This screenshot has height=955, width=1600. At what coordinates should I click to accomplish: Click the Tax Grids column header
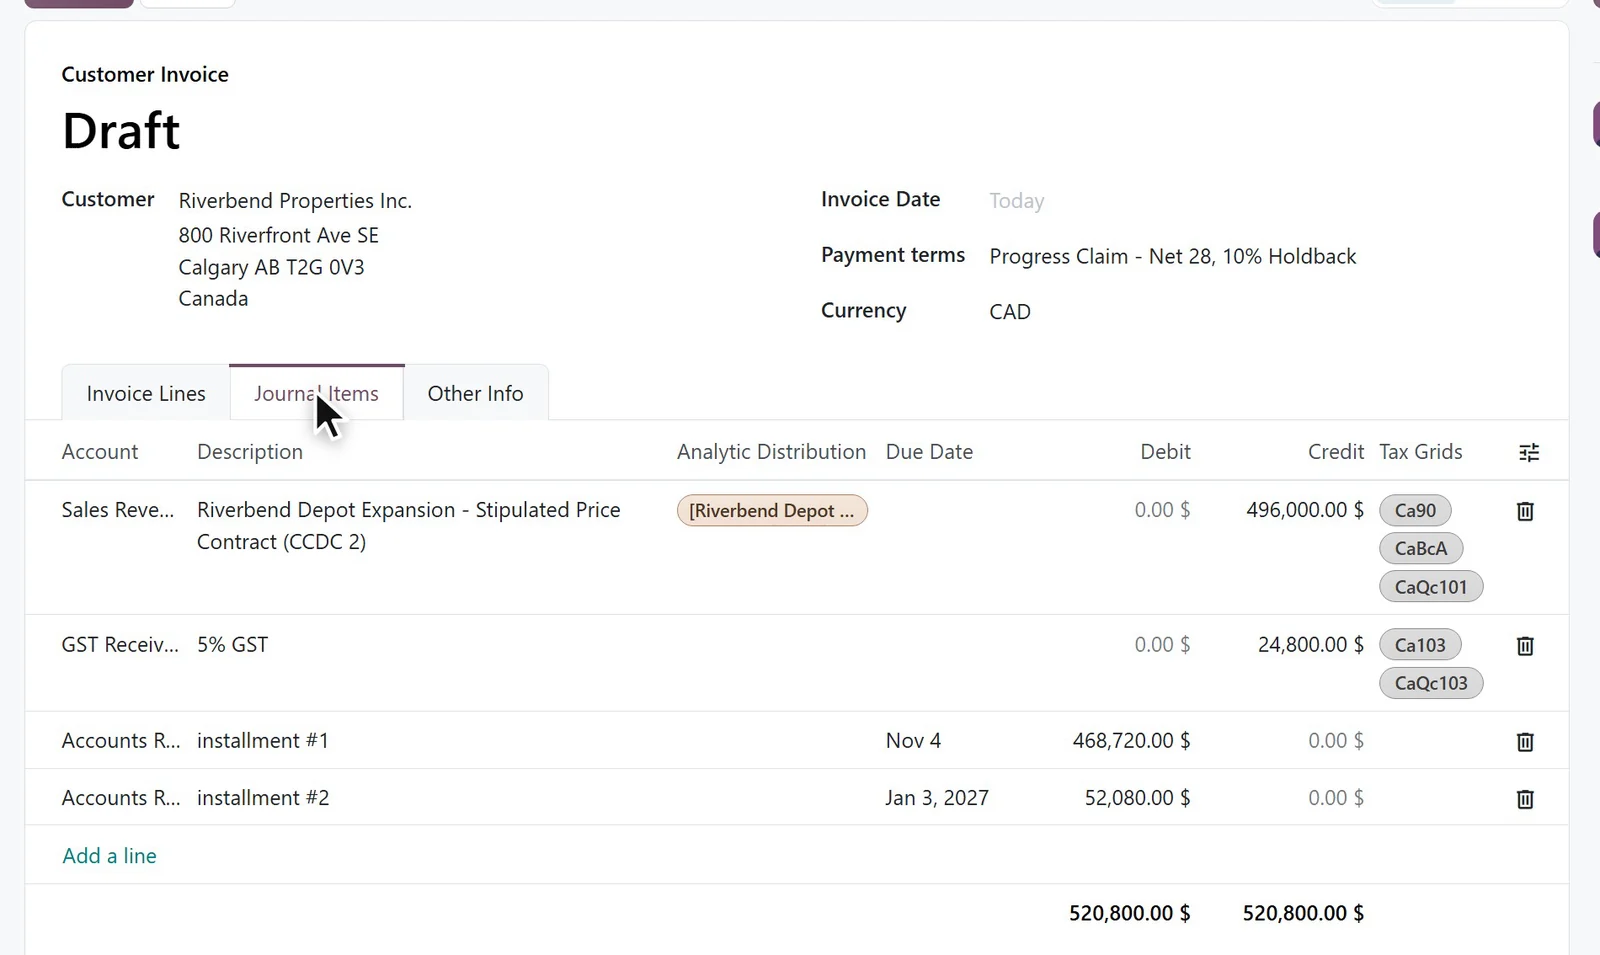1421,452
